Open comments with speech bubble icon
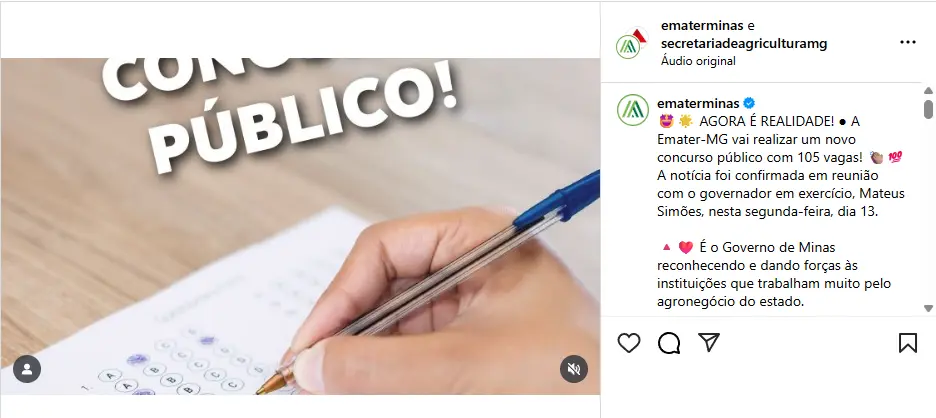 pyautogui.click(x=669, y=343)
